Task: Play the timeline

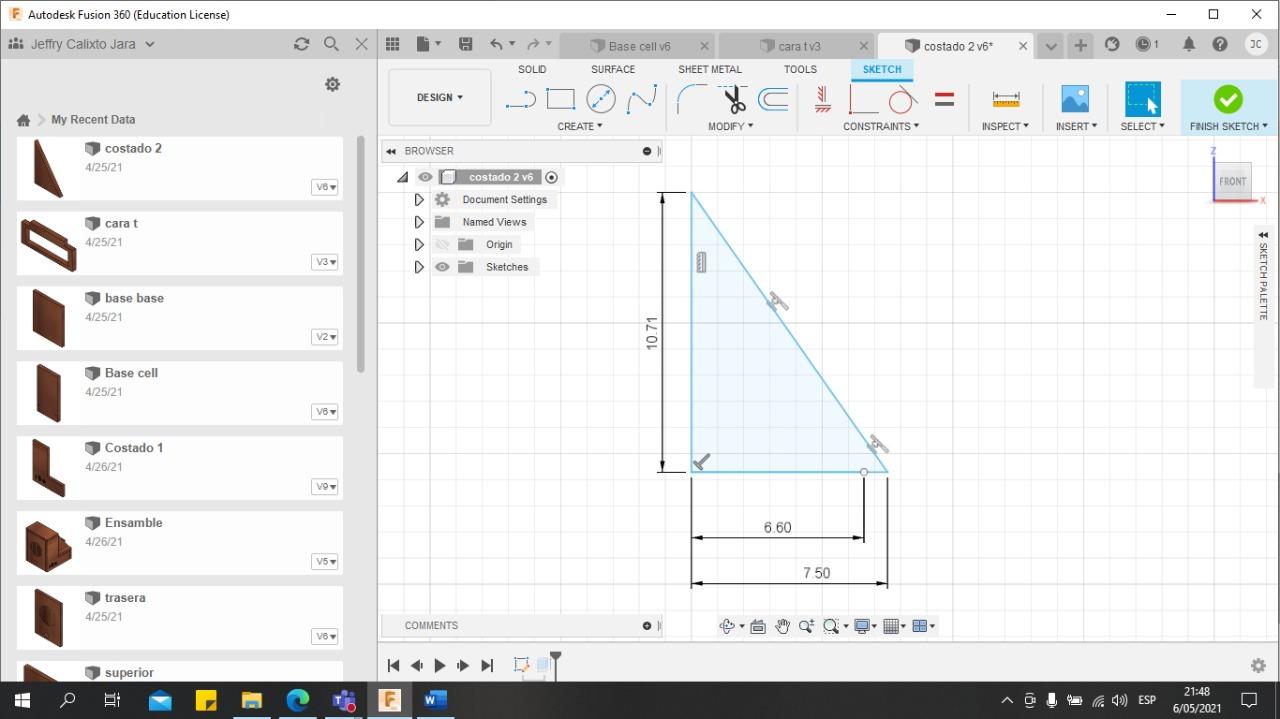Action: click(x=440, y=665)
